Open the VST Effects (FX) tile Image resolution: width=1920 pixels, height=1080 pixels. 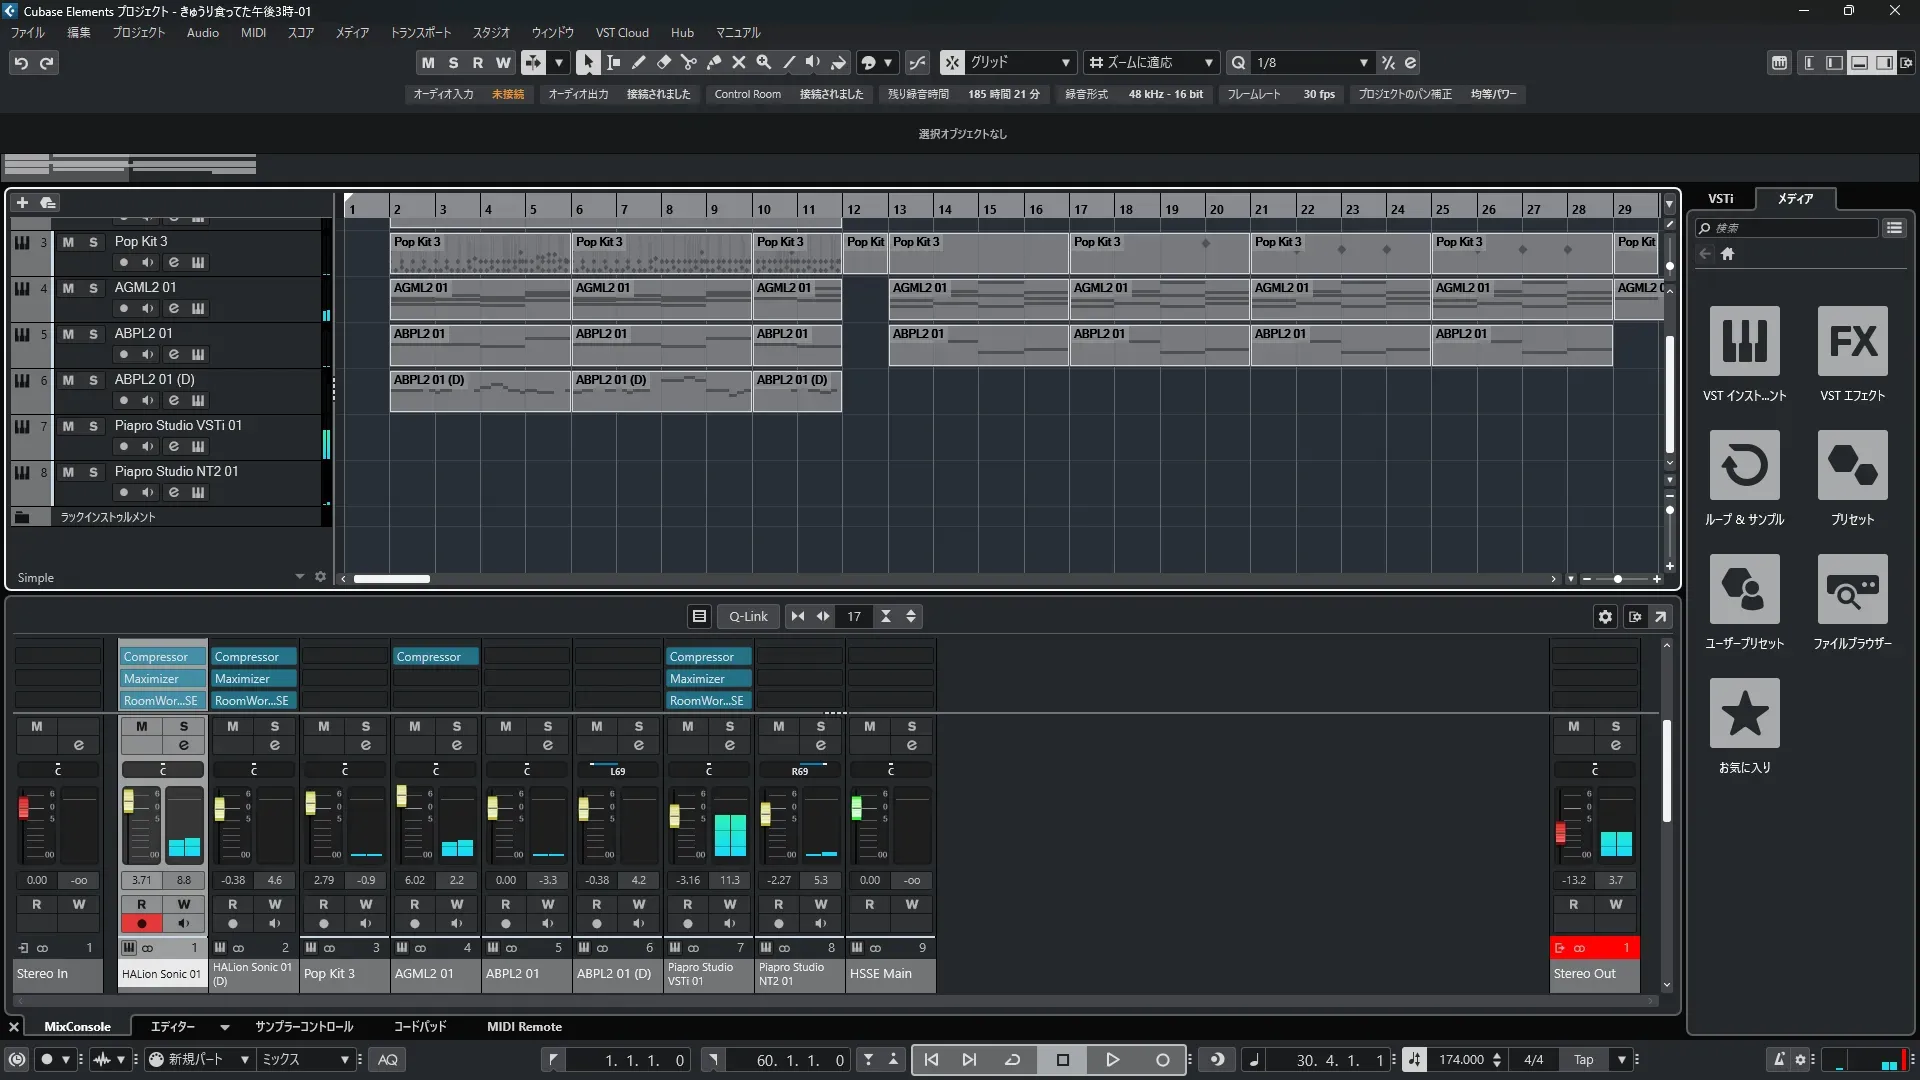coord(1852,342)
